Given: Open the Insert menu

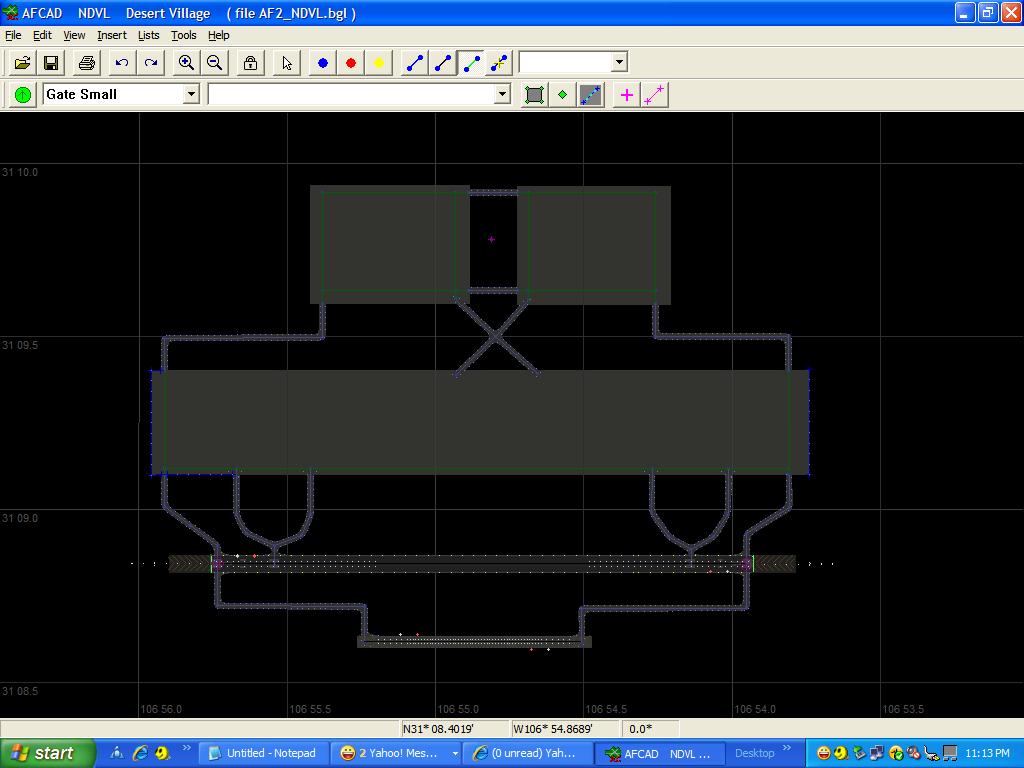Looking at the screenshot, I should [111, 35].
